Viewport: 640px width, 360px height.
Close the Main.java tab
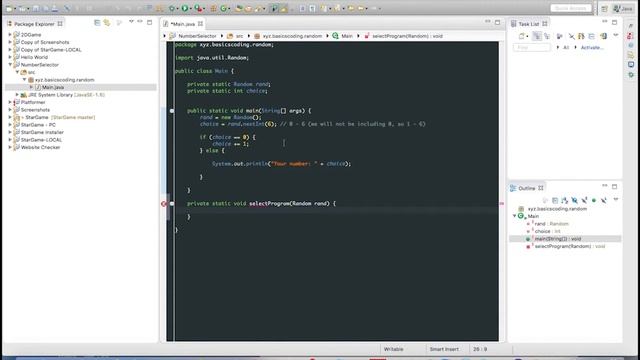tap(200, 24)
